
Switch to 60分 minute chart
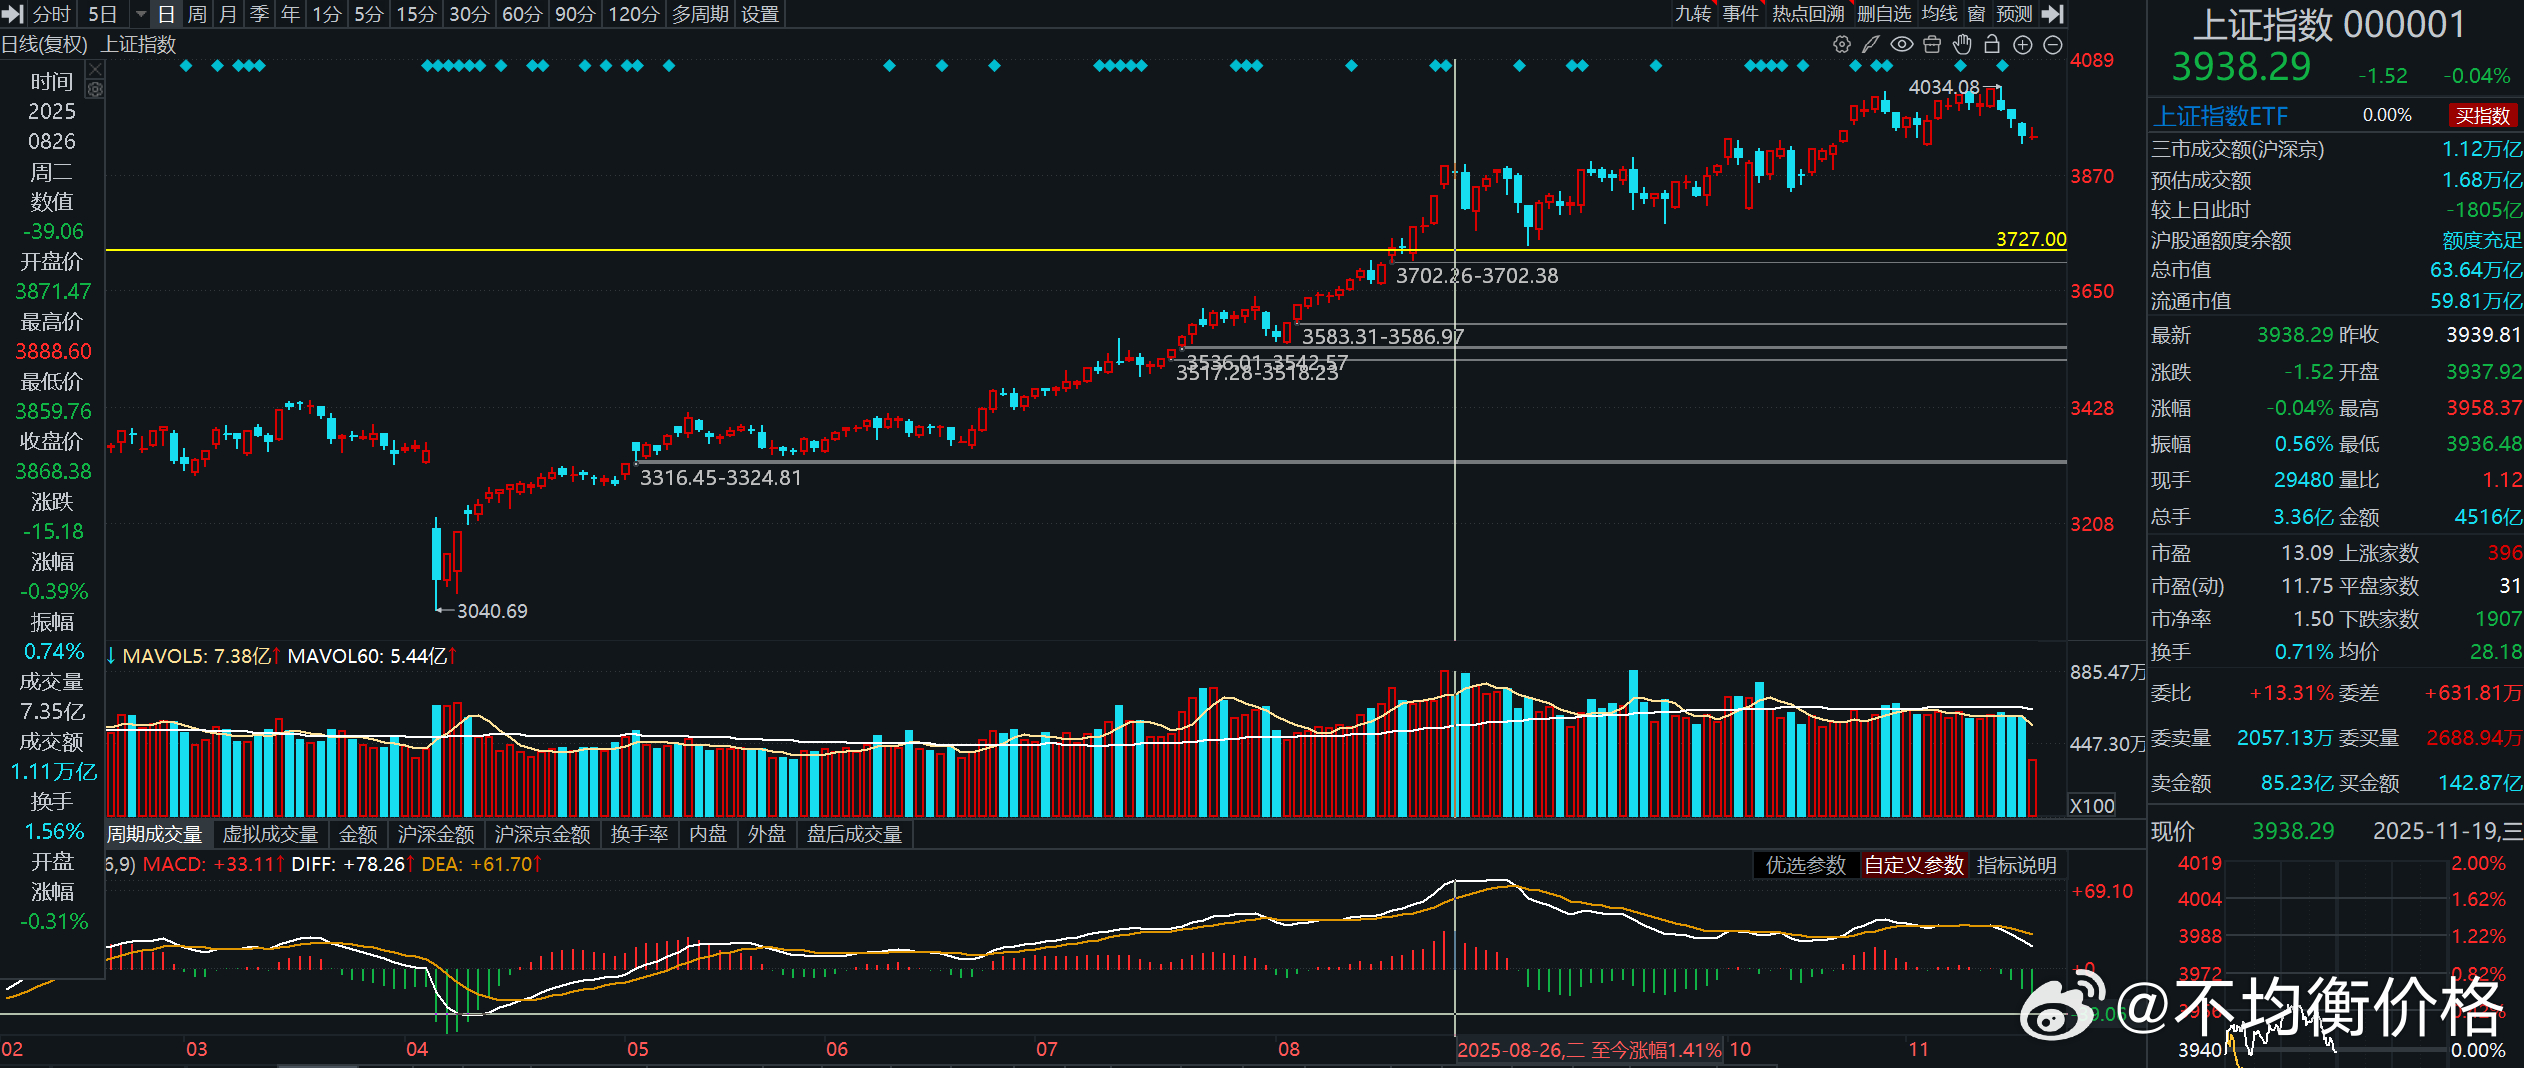point(522,14)
